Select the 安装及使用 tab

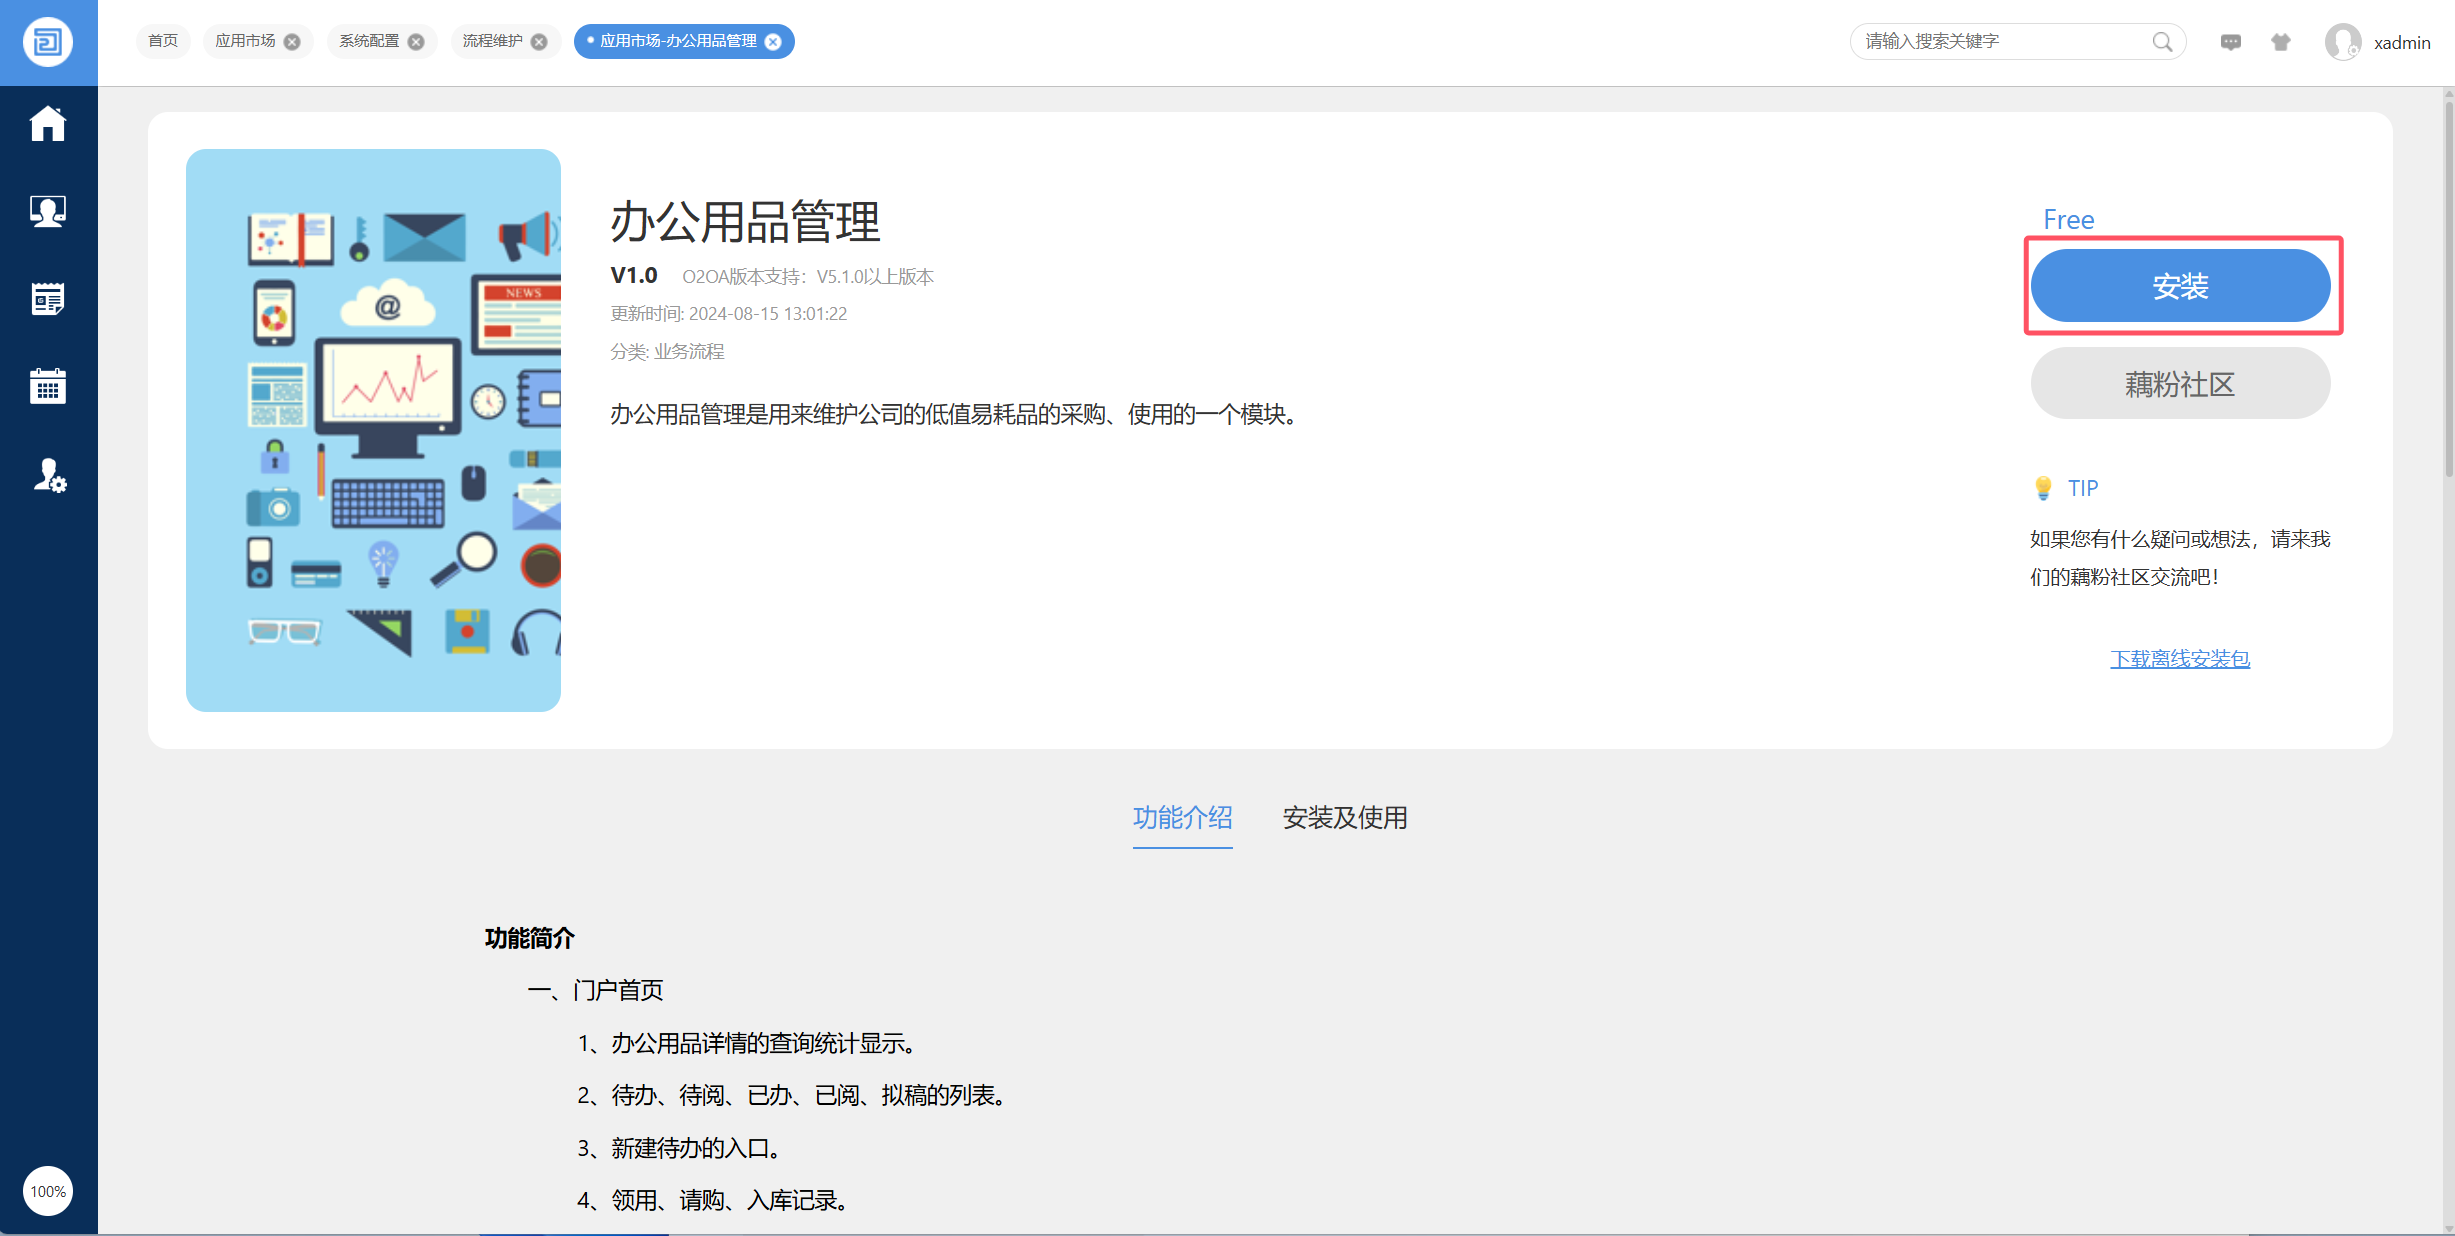pos(1344,818)
